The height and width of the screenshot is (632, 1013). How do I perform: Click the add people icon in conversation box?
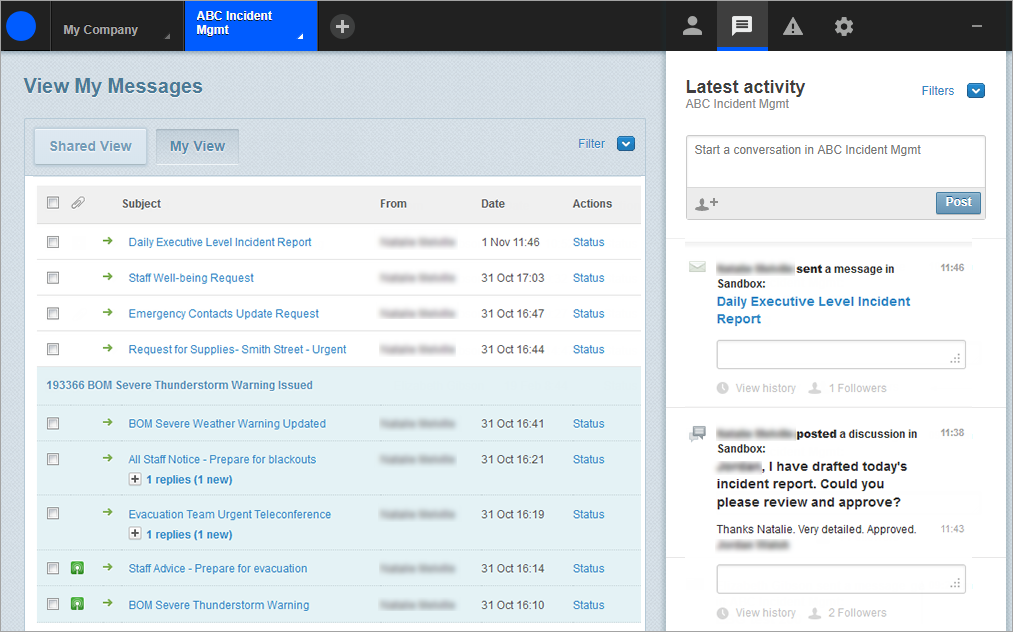706,203
